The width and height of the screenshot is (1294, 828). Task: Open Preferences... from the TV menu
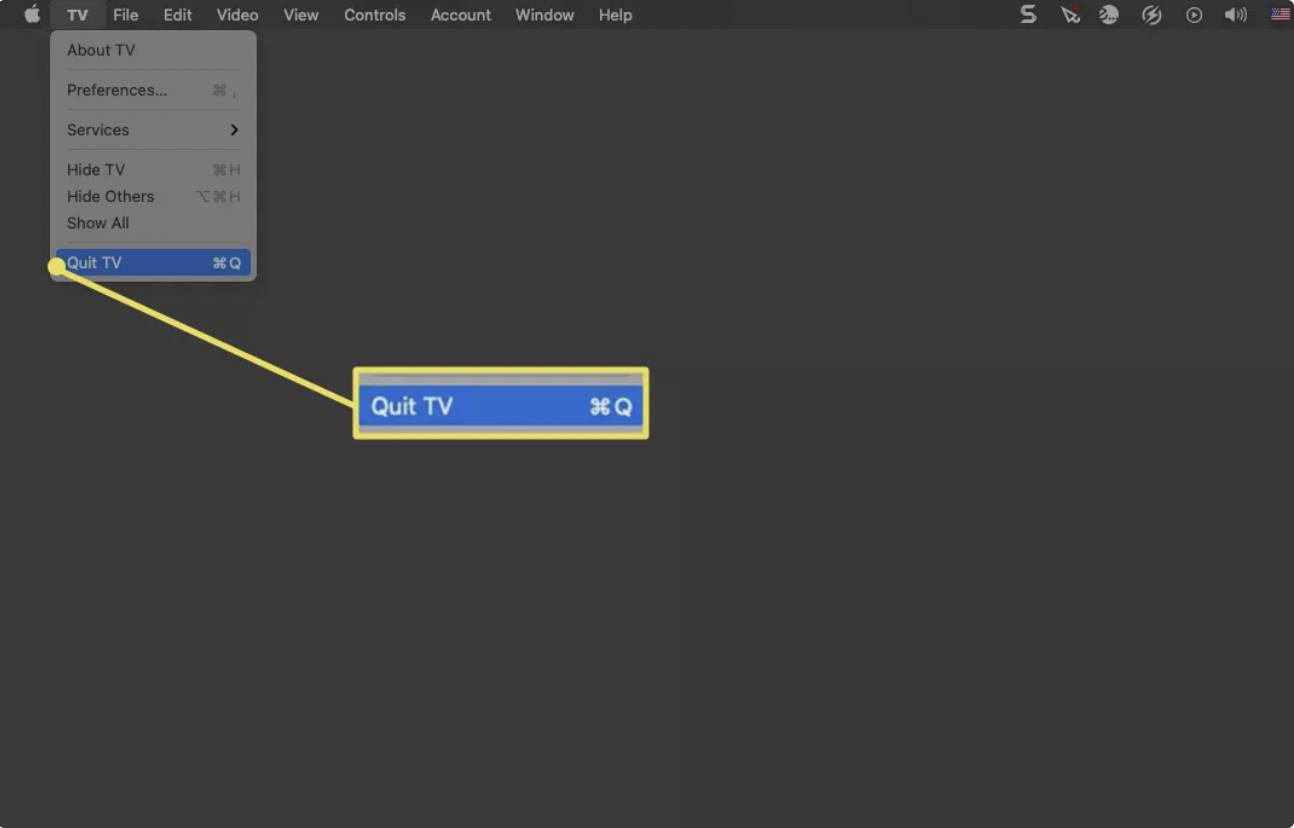tap(117, 90)
